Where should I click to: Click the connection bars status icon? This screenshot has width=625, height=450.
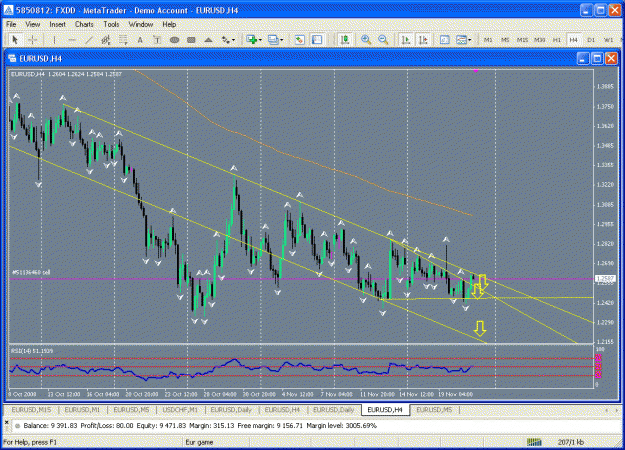535,442
